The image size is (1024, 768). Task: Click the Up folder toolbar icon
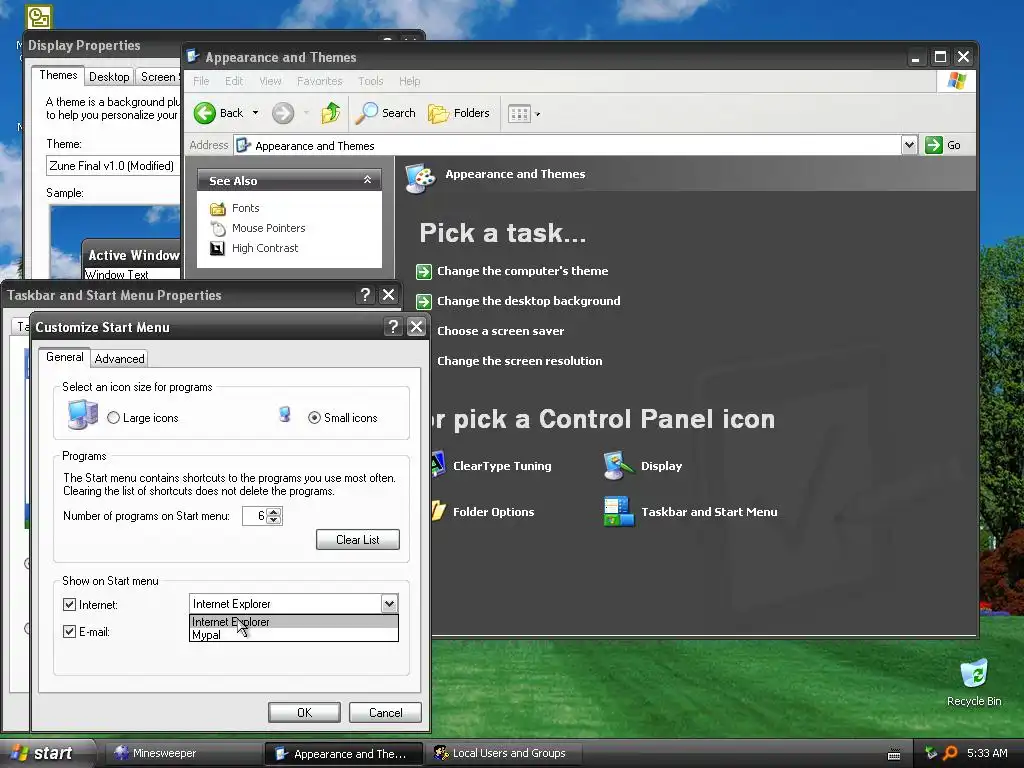[330, 113]
